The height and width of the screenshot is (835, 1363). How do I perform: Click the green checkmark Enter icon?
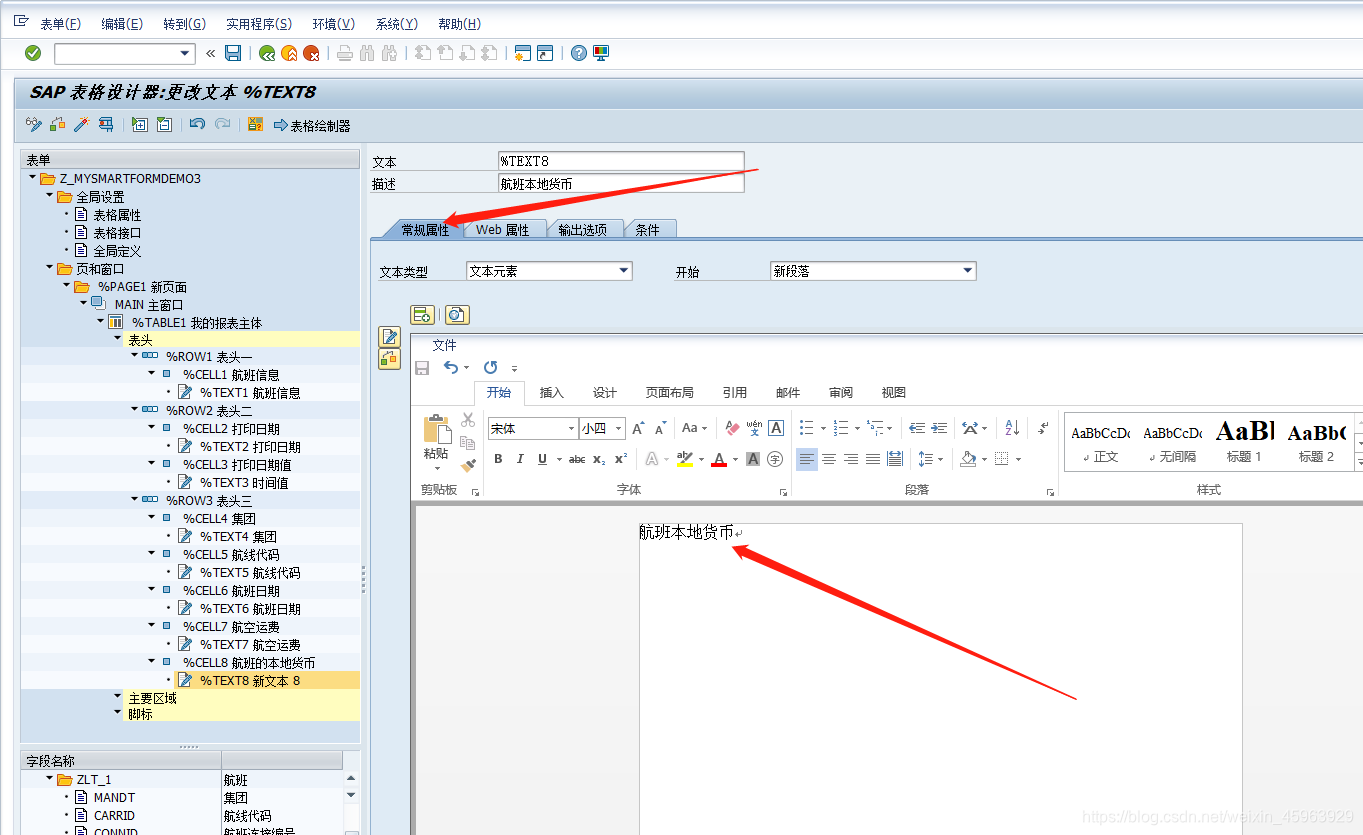click(33, 53)
